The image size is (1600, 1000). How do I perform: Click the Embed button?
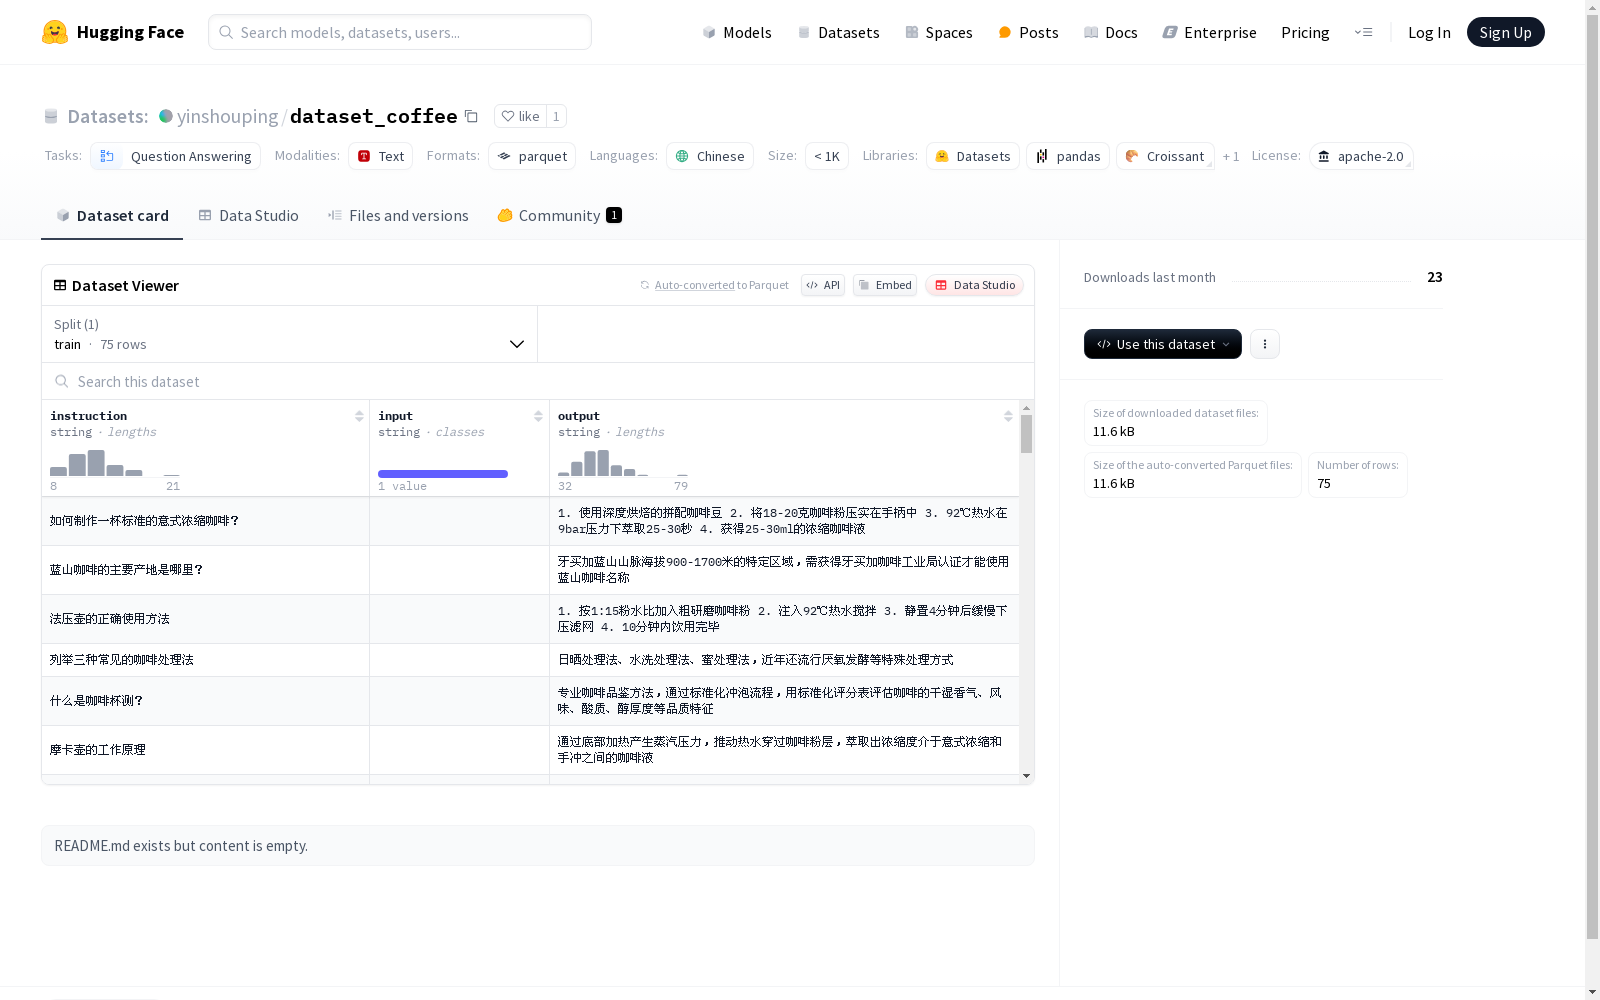[885, 285]
